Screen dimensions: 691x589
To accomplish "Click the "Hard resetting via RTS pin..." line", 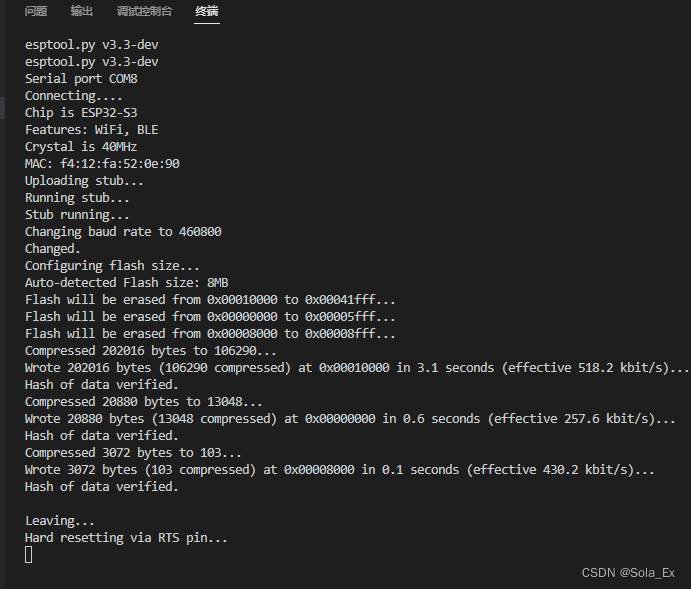I will [x=126, y=538].
